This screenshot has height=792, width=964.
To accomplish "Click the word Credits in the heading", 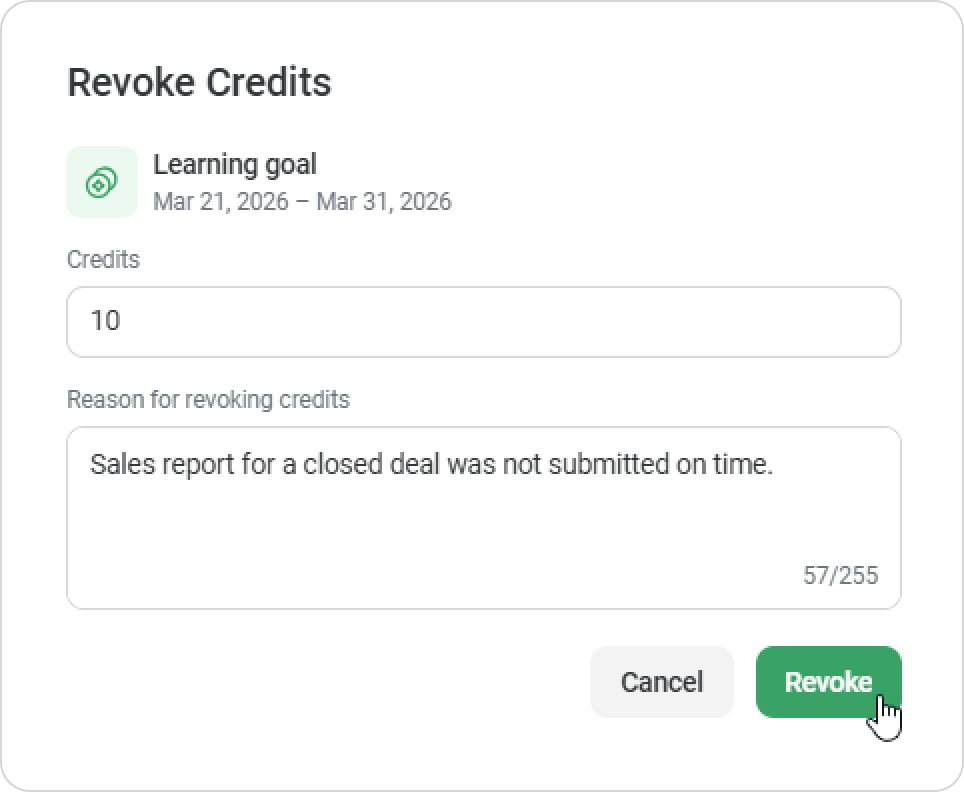I will pyautogui.click(x=268, y=82).
